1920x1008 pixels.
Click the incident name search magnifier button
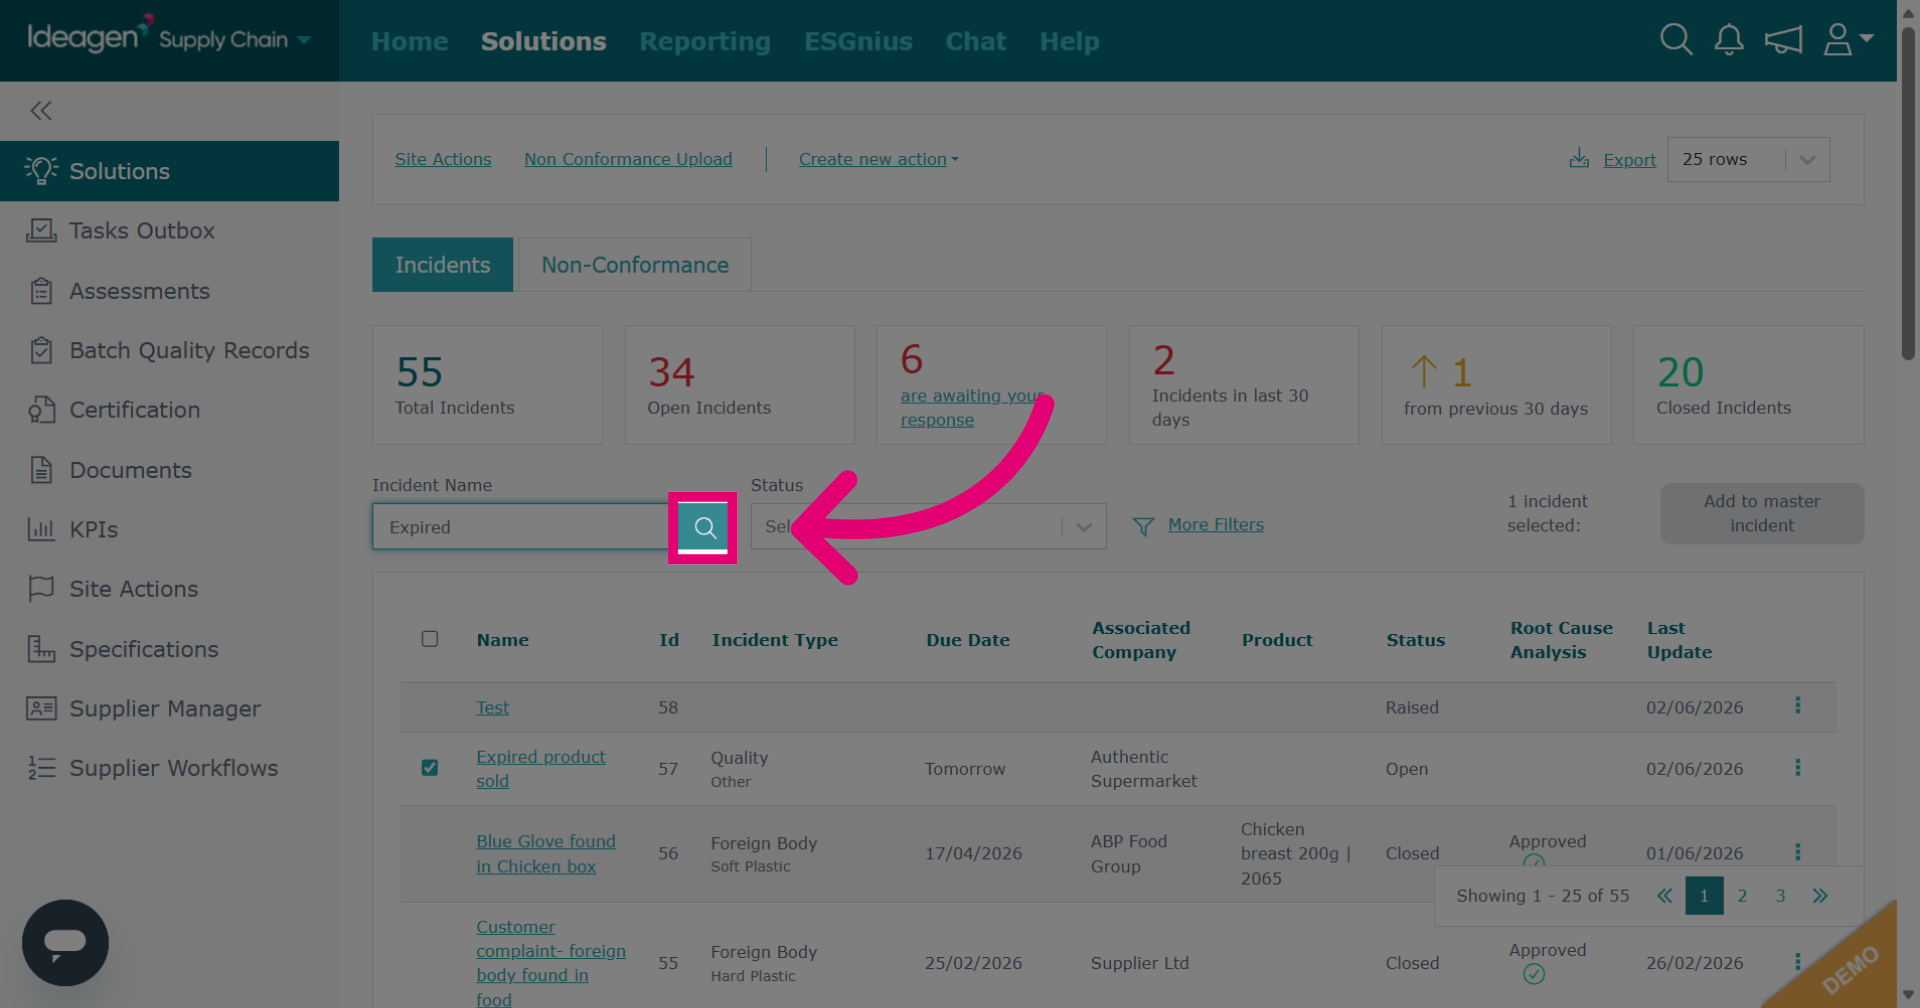pos(703,527)
